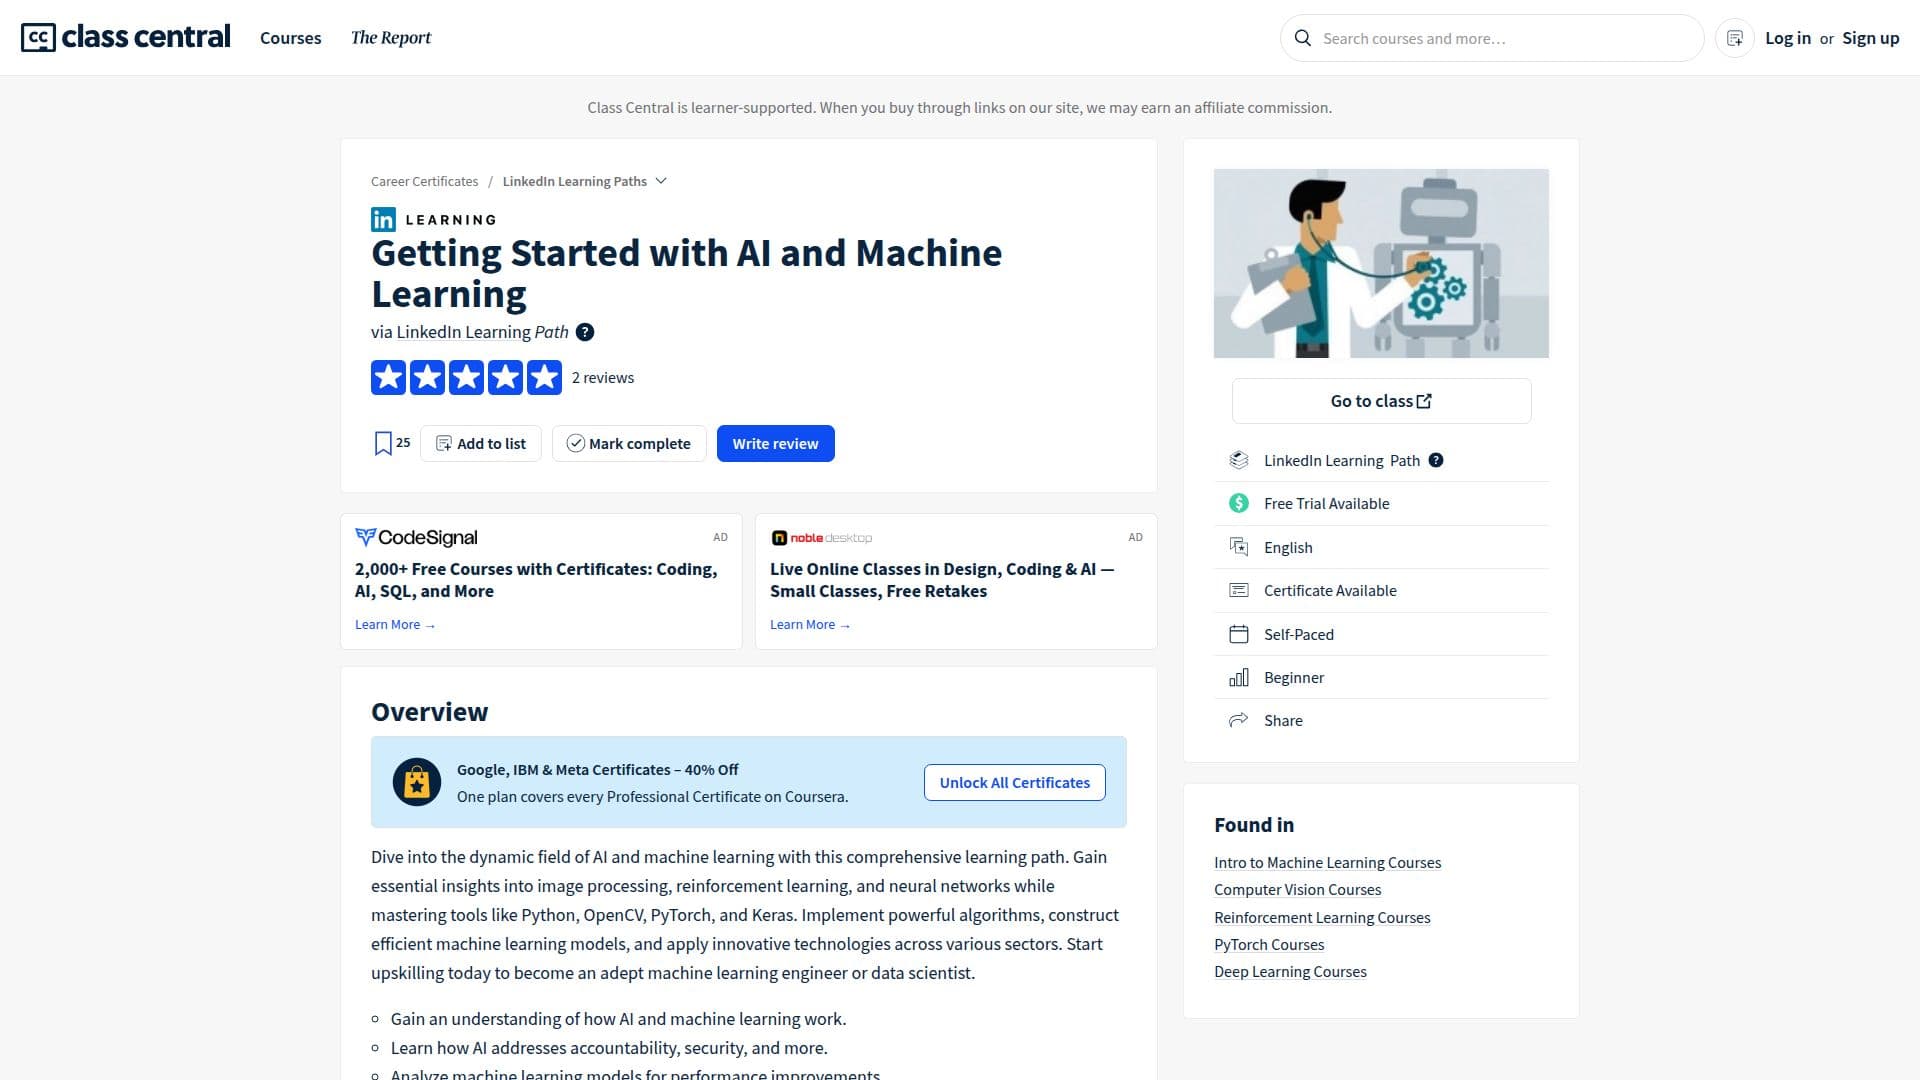Open the Career Certificates breadcrumb link

tap(424, 181)
